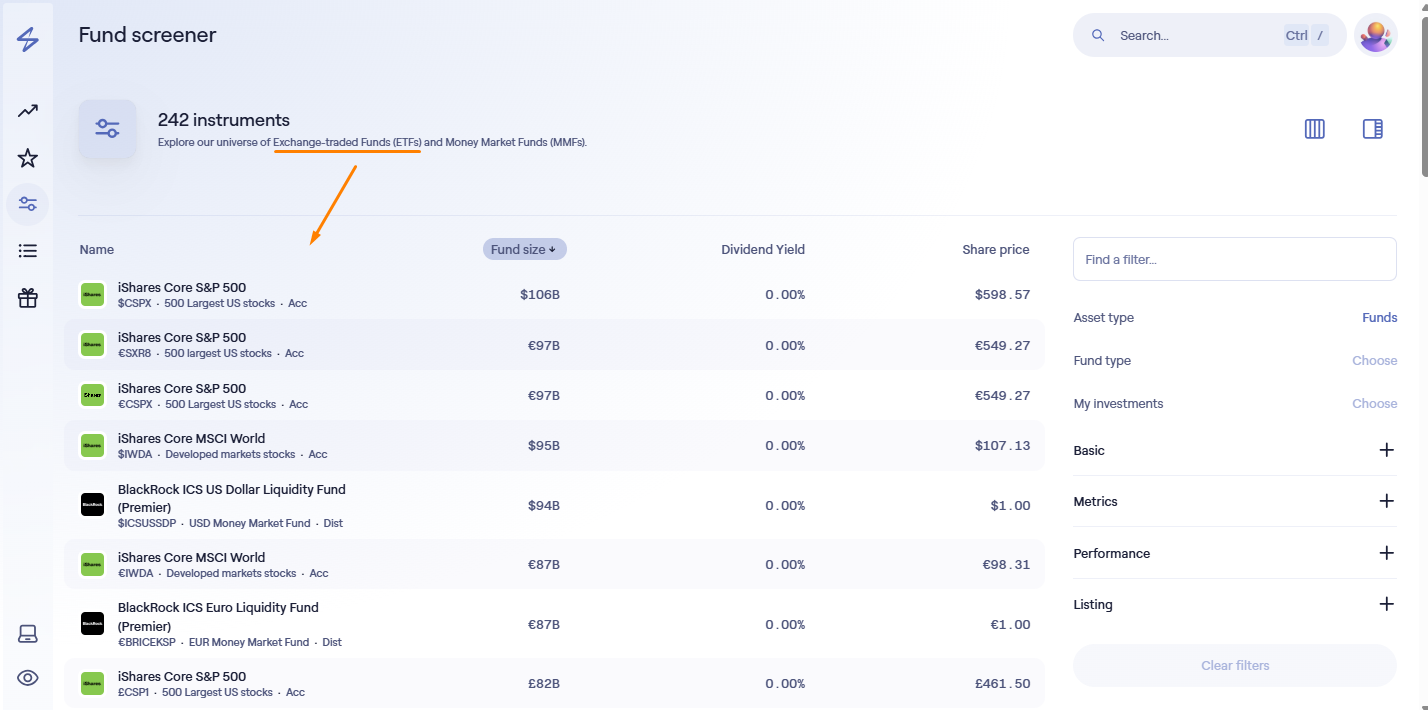The image size is (1428, 710).
Task: Change the Asset type Funds selection
Action: (1379, 317)
